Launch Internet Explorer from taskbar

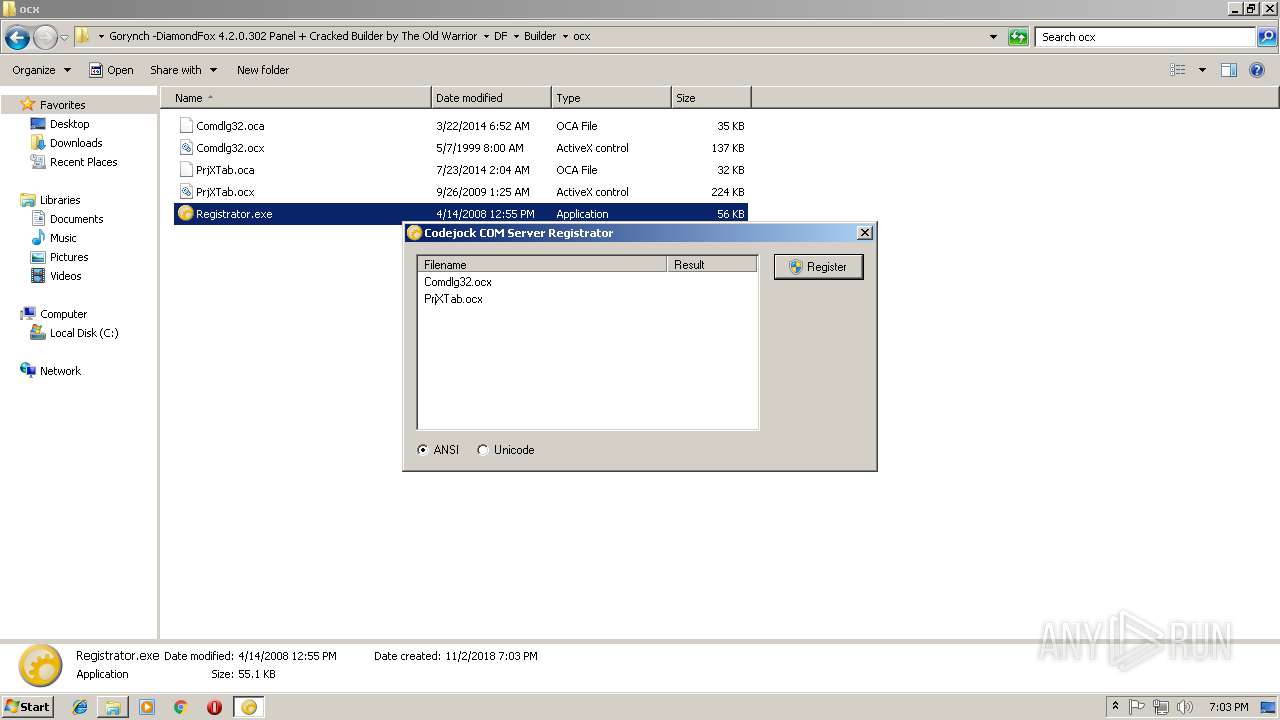tap(81, 707)
